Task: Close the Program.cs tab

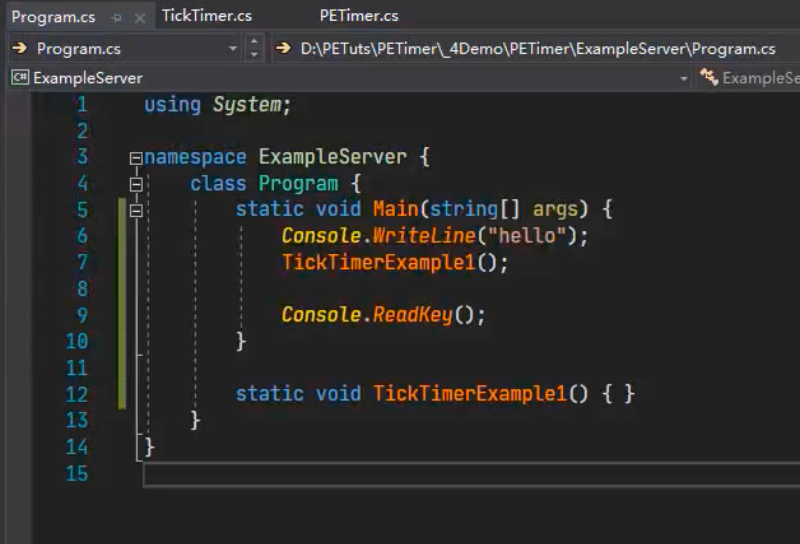Action: tap(139, 17)
